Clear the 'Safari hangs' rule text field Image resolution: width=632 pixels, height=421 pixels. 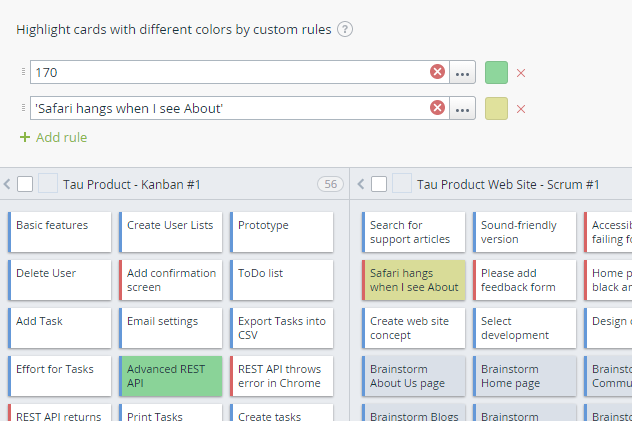437,108
